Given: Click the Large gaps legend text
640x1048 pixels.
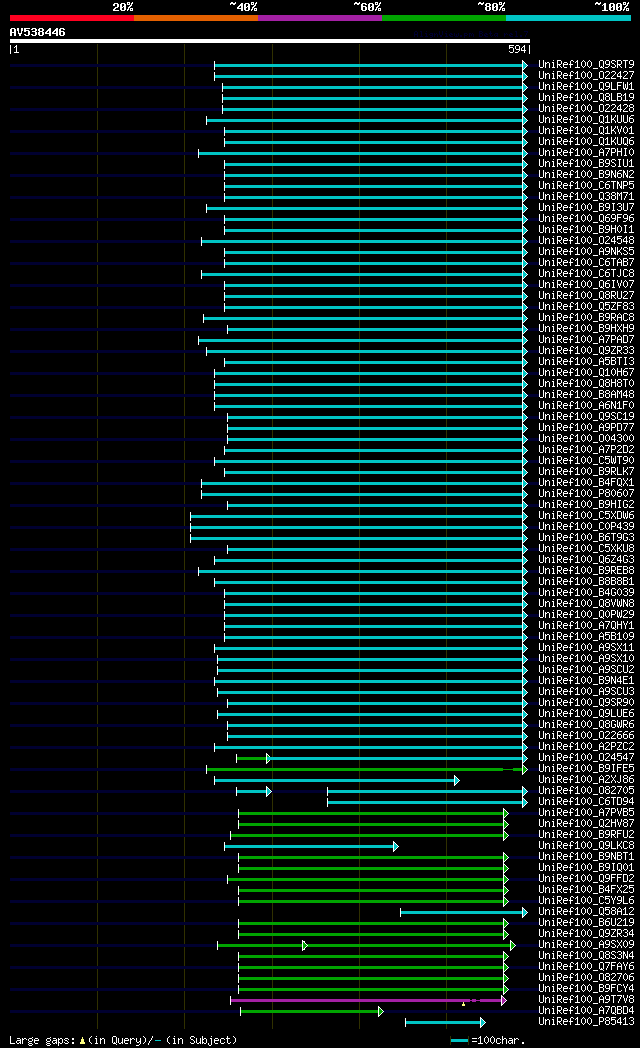Looking at the screenshot, I should (x=124, y=1041).
